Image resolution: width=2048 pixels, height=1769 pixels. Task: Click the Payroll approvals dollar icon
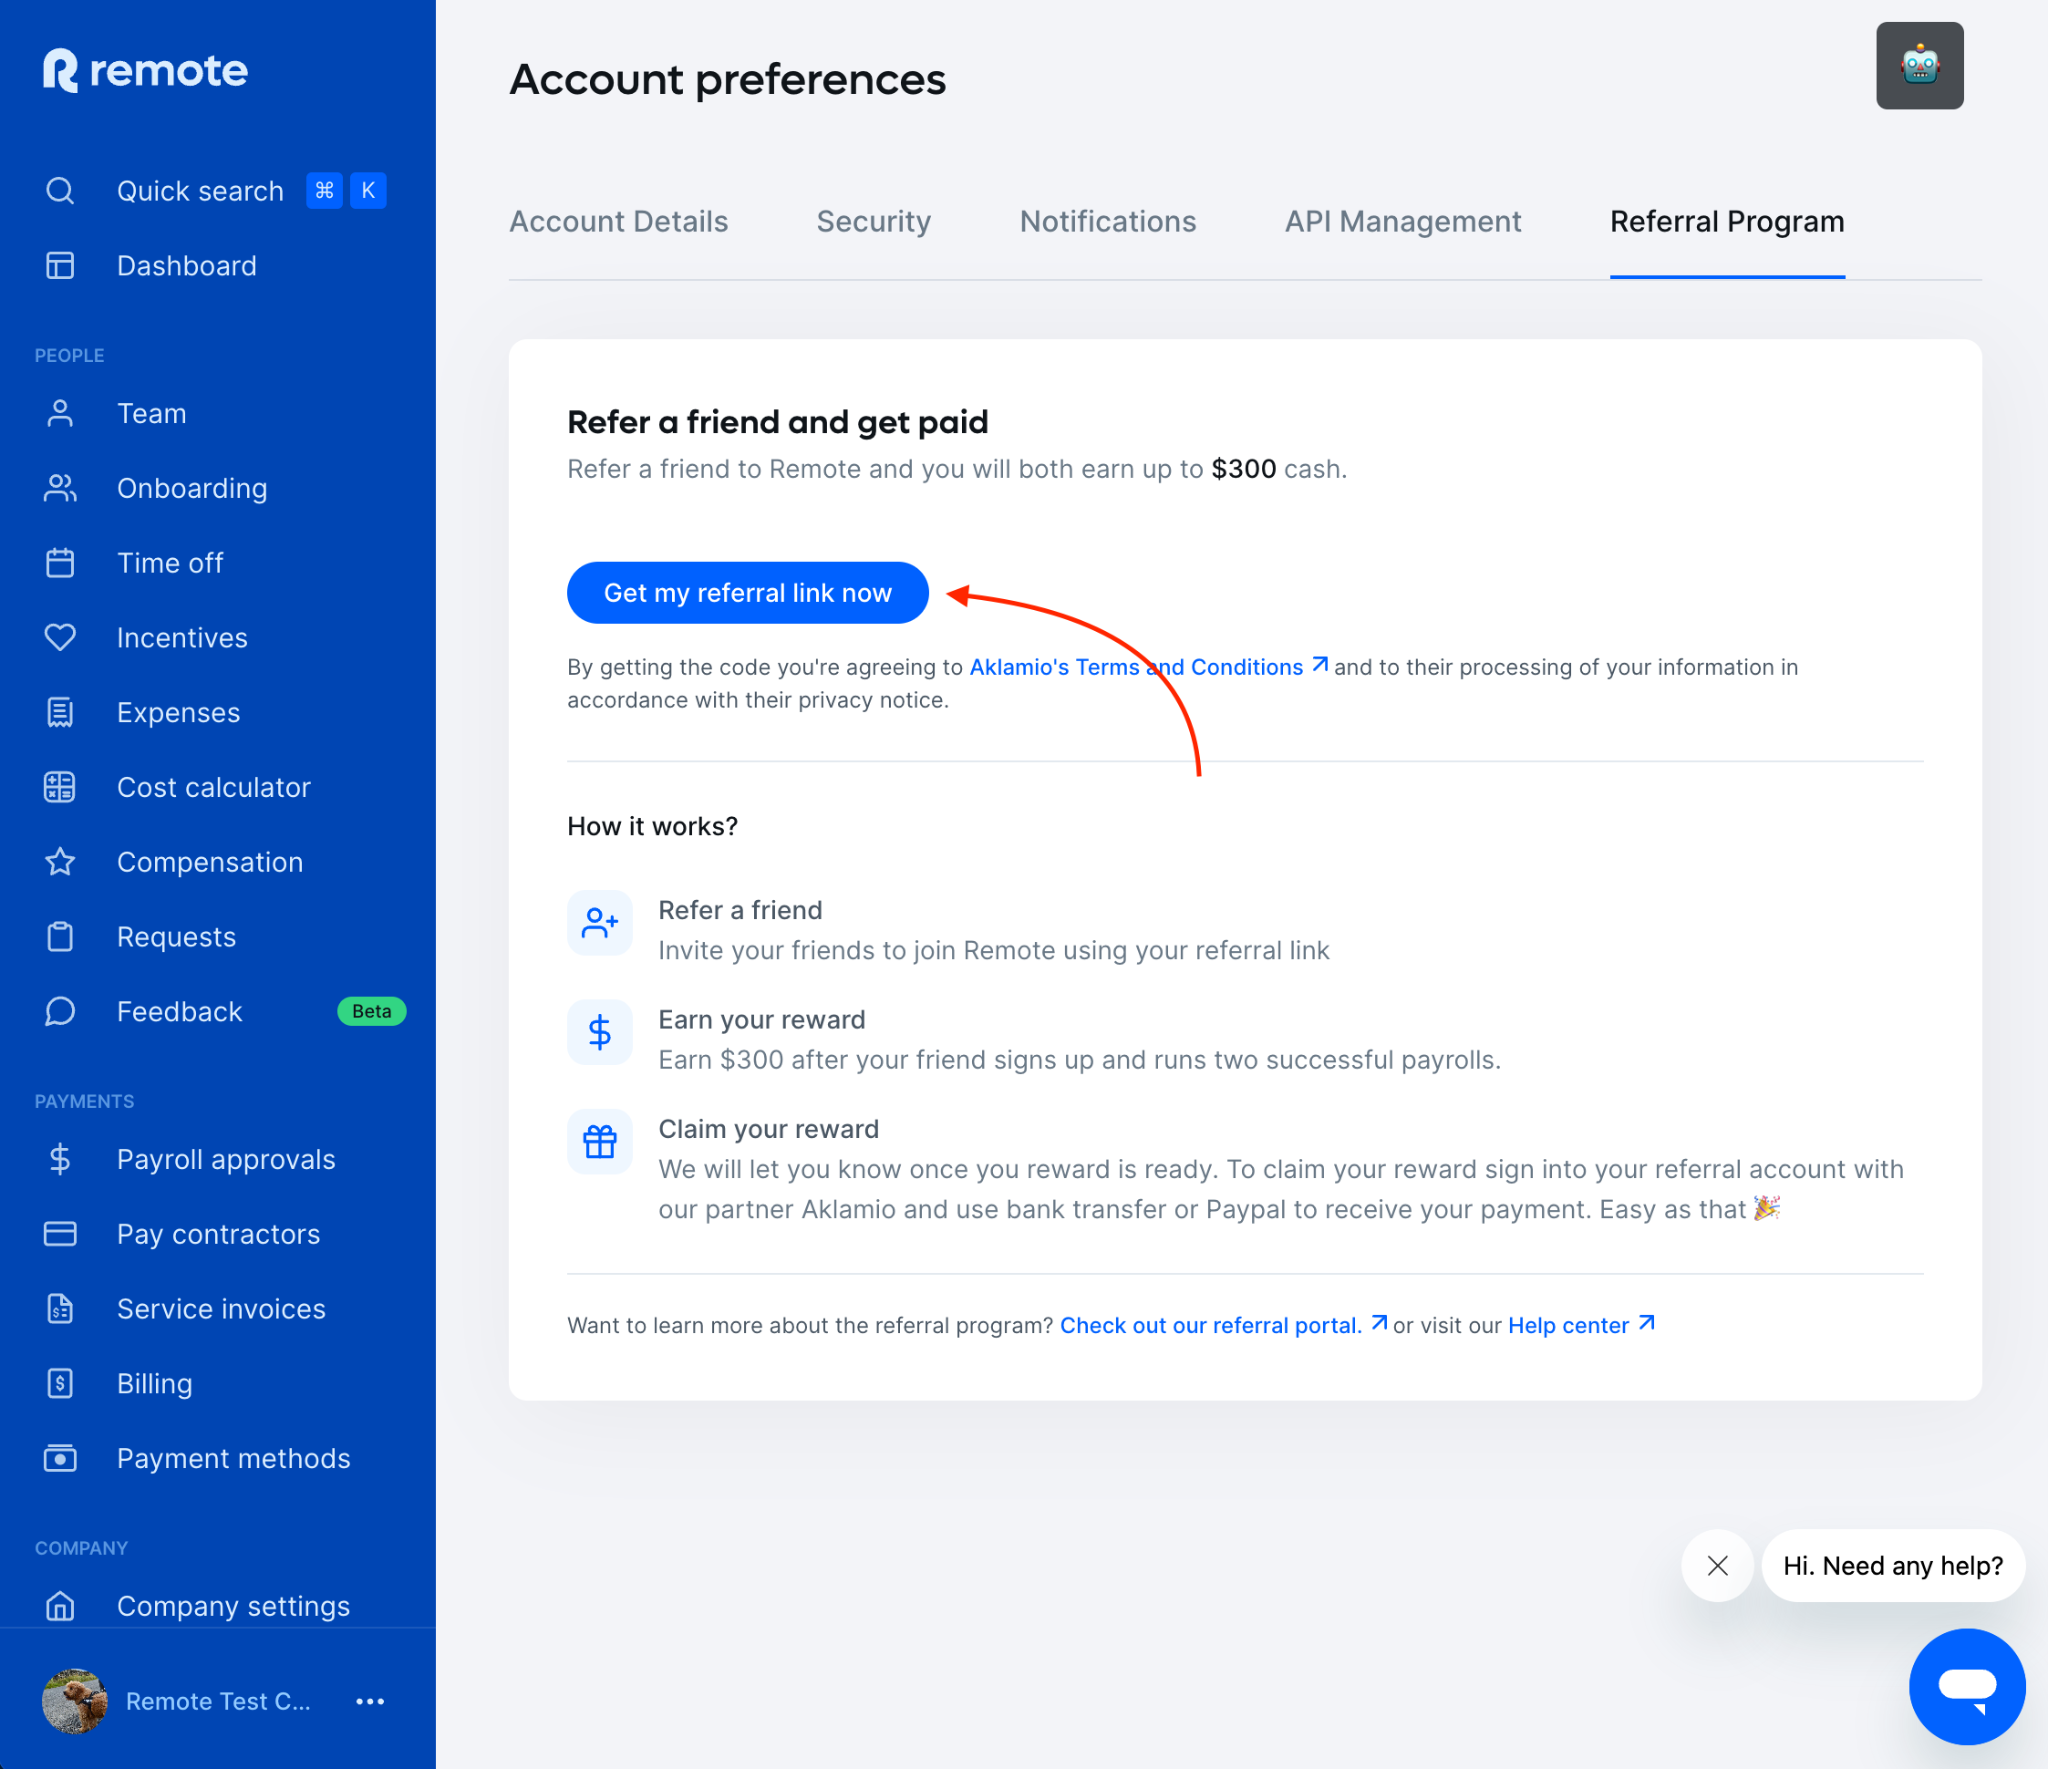pos(60,1159)
